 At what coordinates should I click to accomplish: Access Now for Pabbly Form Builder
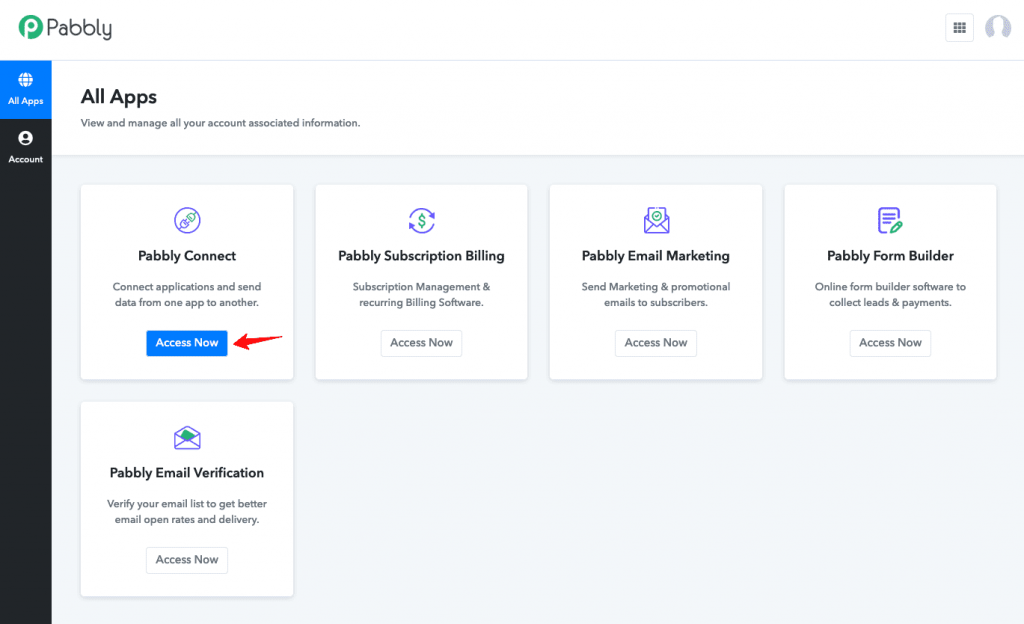click(890, 343)
